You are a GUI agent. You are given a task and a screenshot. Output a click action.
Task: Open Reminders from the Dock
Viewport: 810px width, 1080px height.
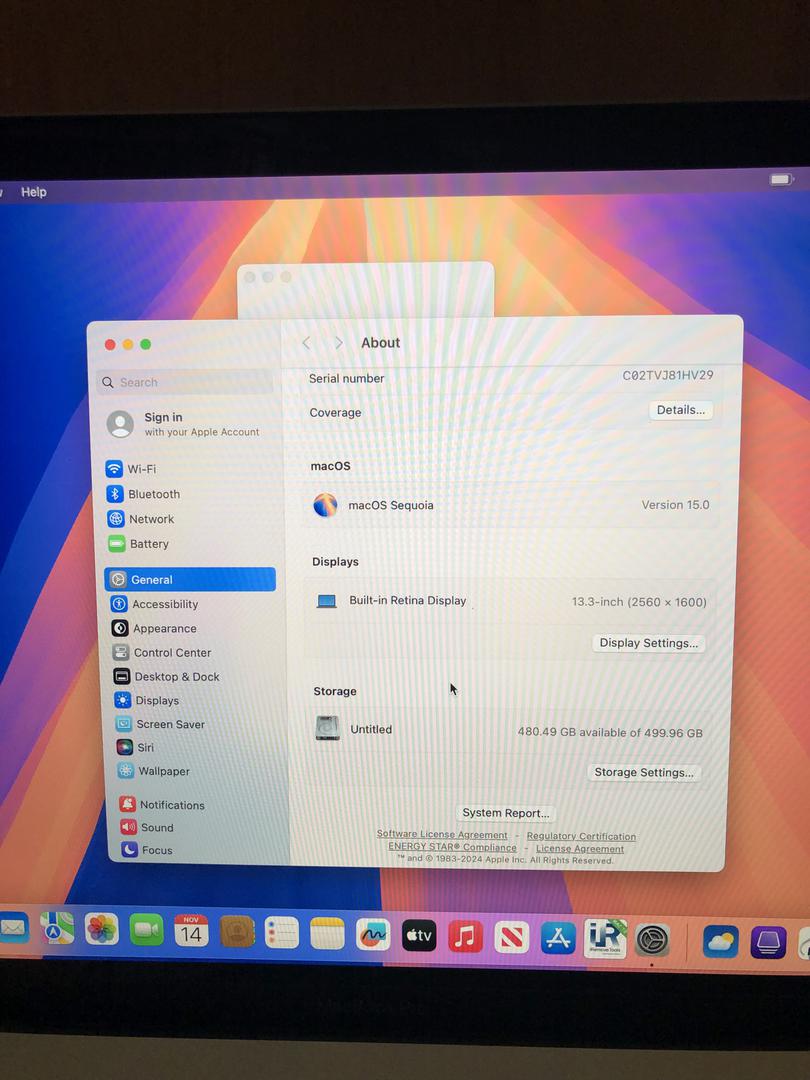[282, 933]
